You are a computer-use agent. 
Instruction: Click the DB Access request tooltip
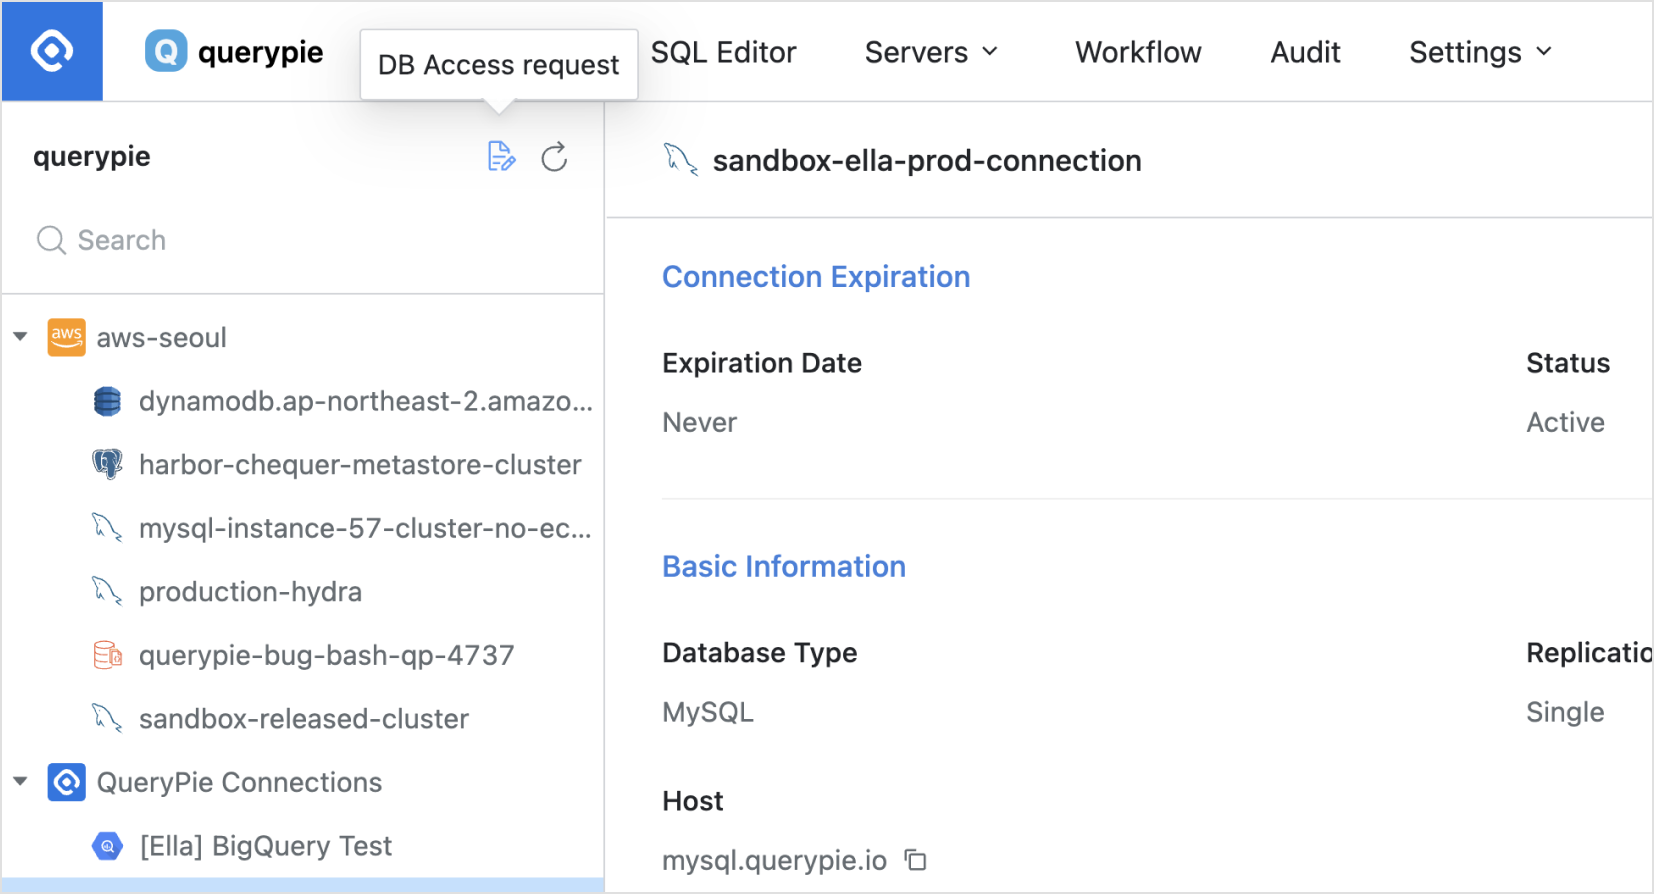(x=499, y=64)
